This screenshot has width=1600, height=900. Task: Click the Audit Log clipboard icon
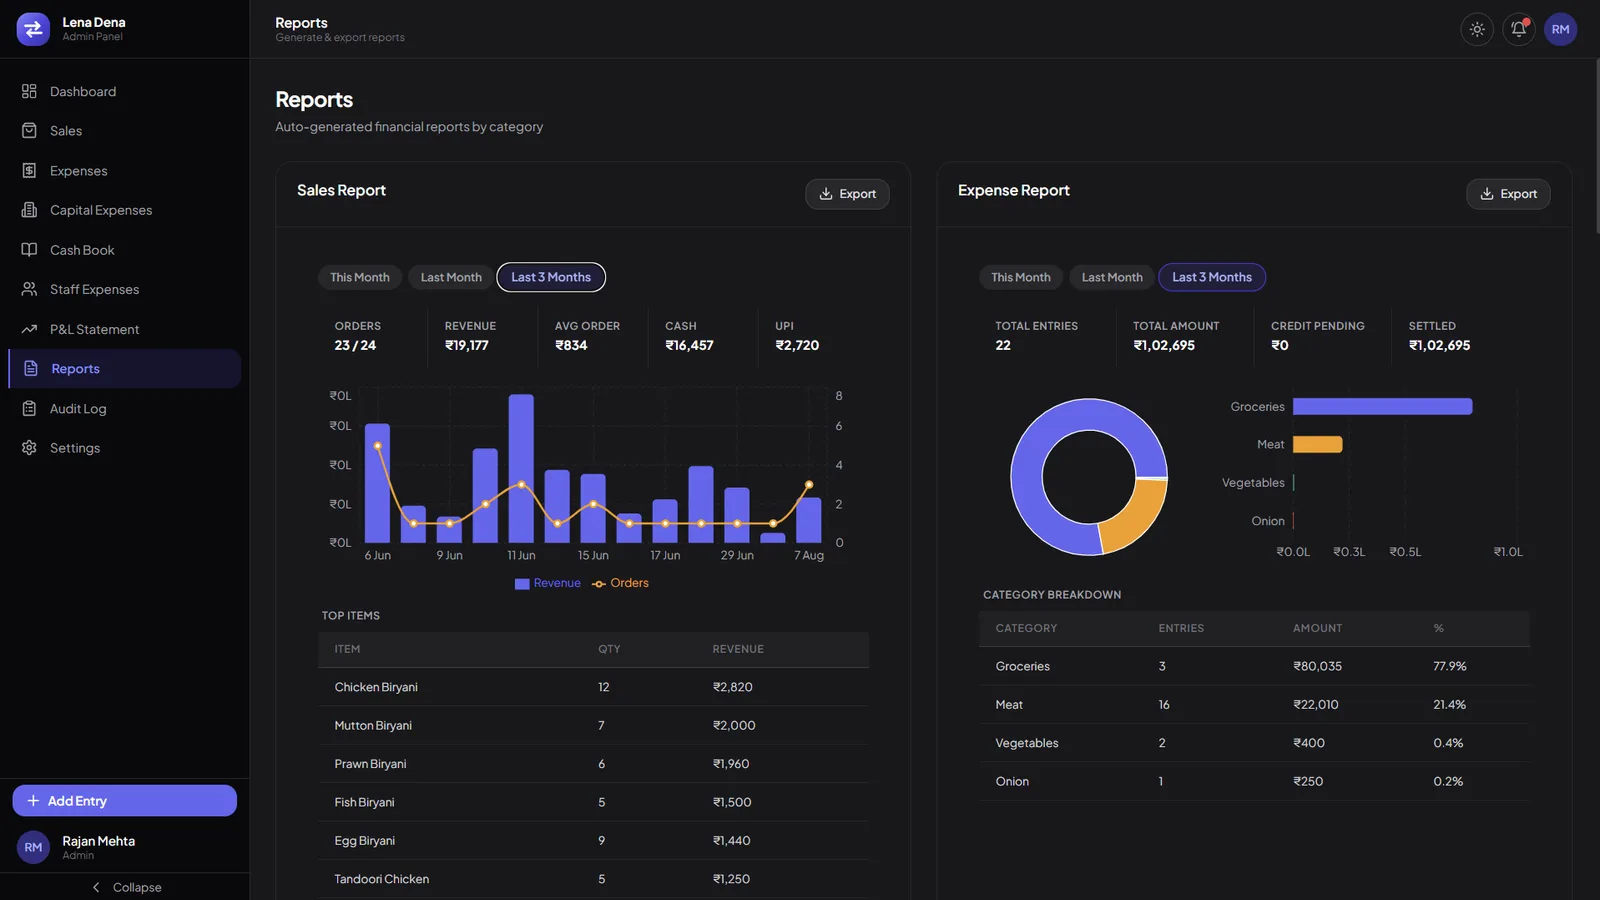tap(29, 408)
